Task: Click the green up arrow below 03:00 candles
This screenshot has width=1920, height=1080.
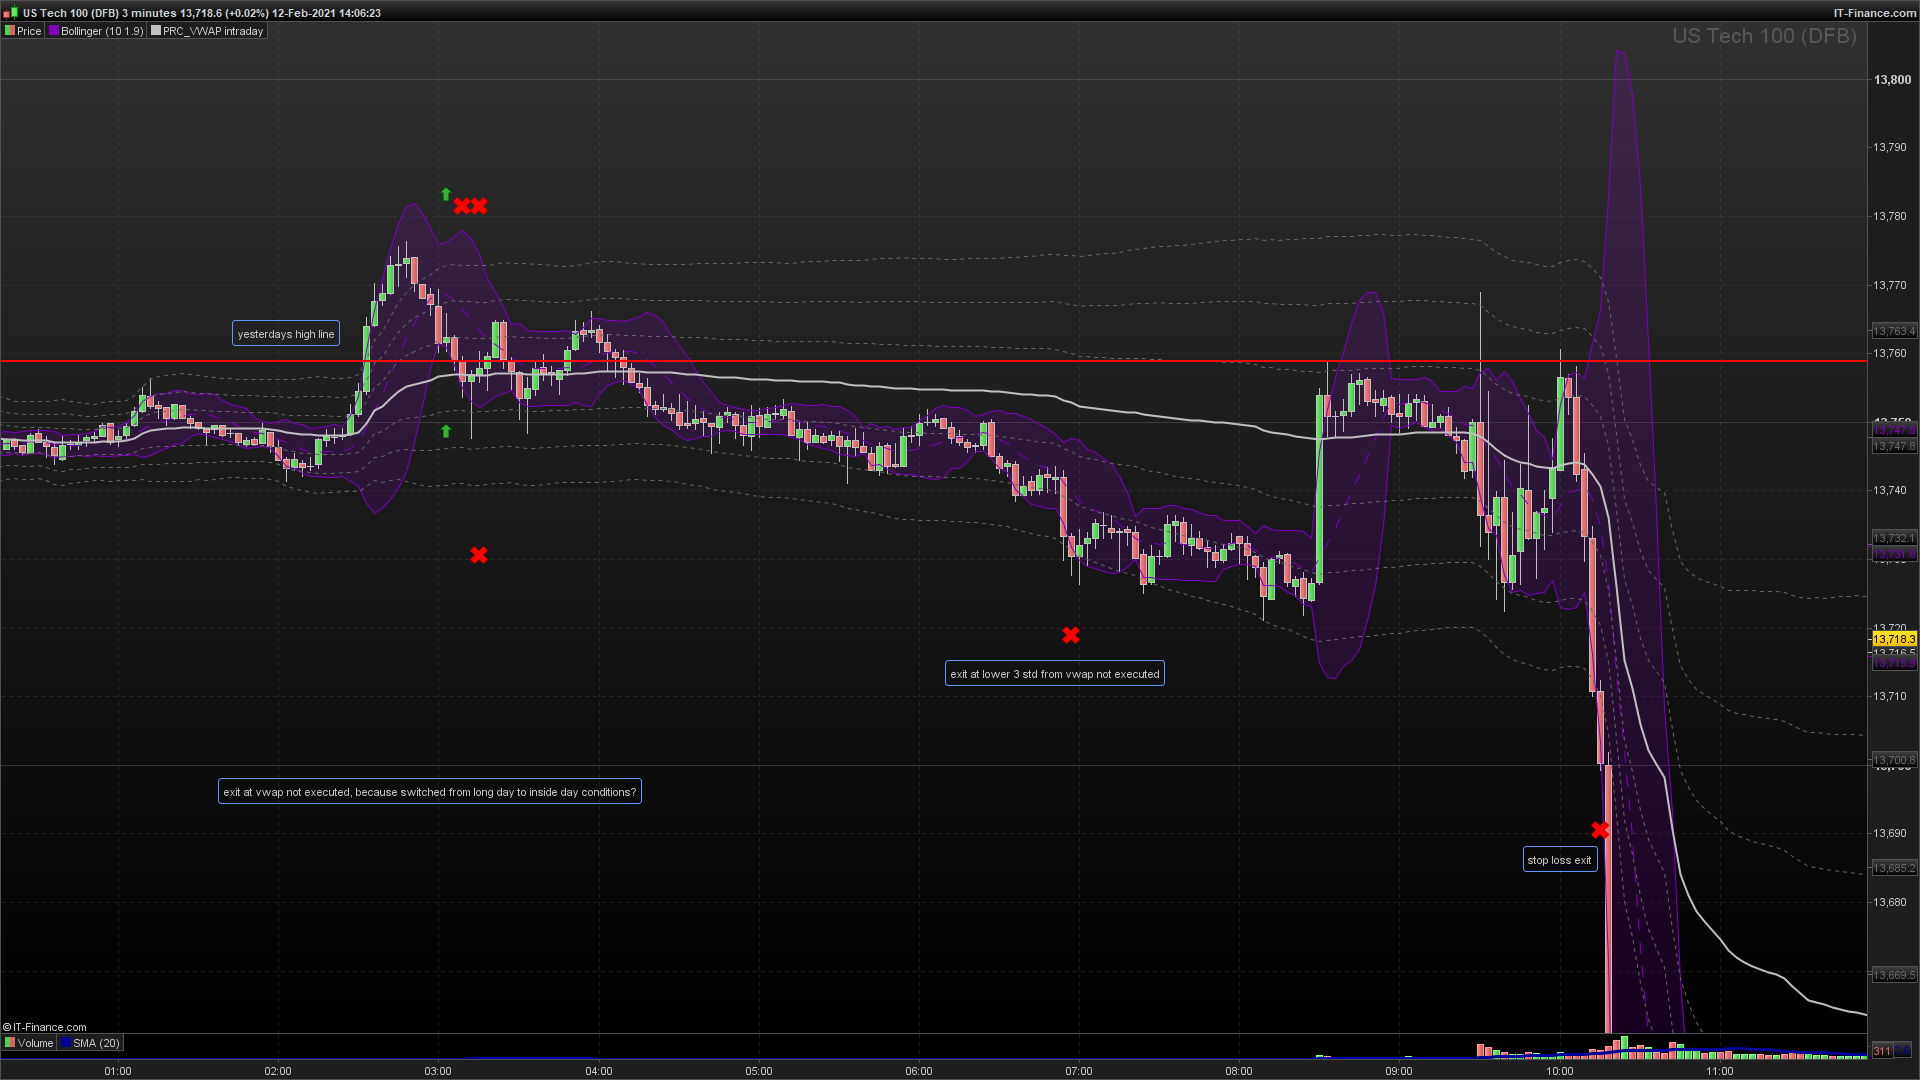Action: pos(446,431)
